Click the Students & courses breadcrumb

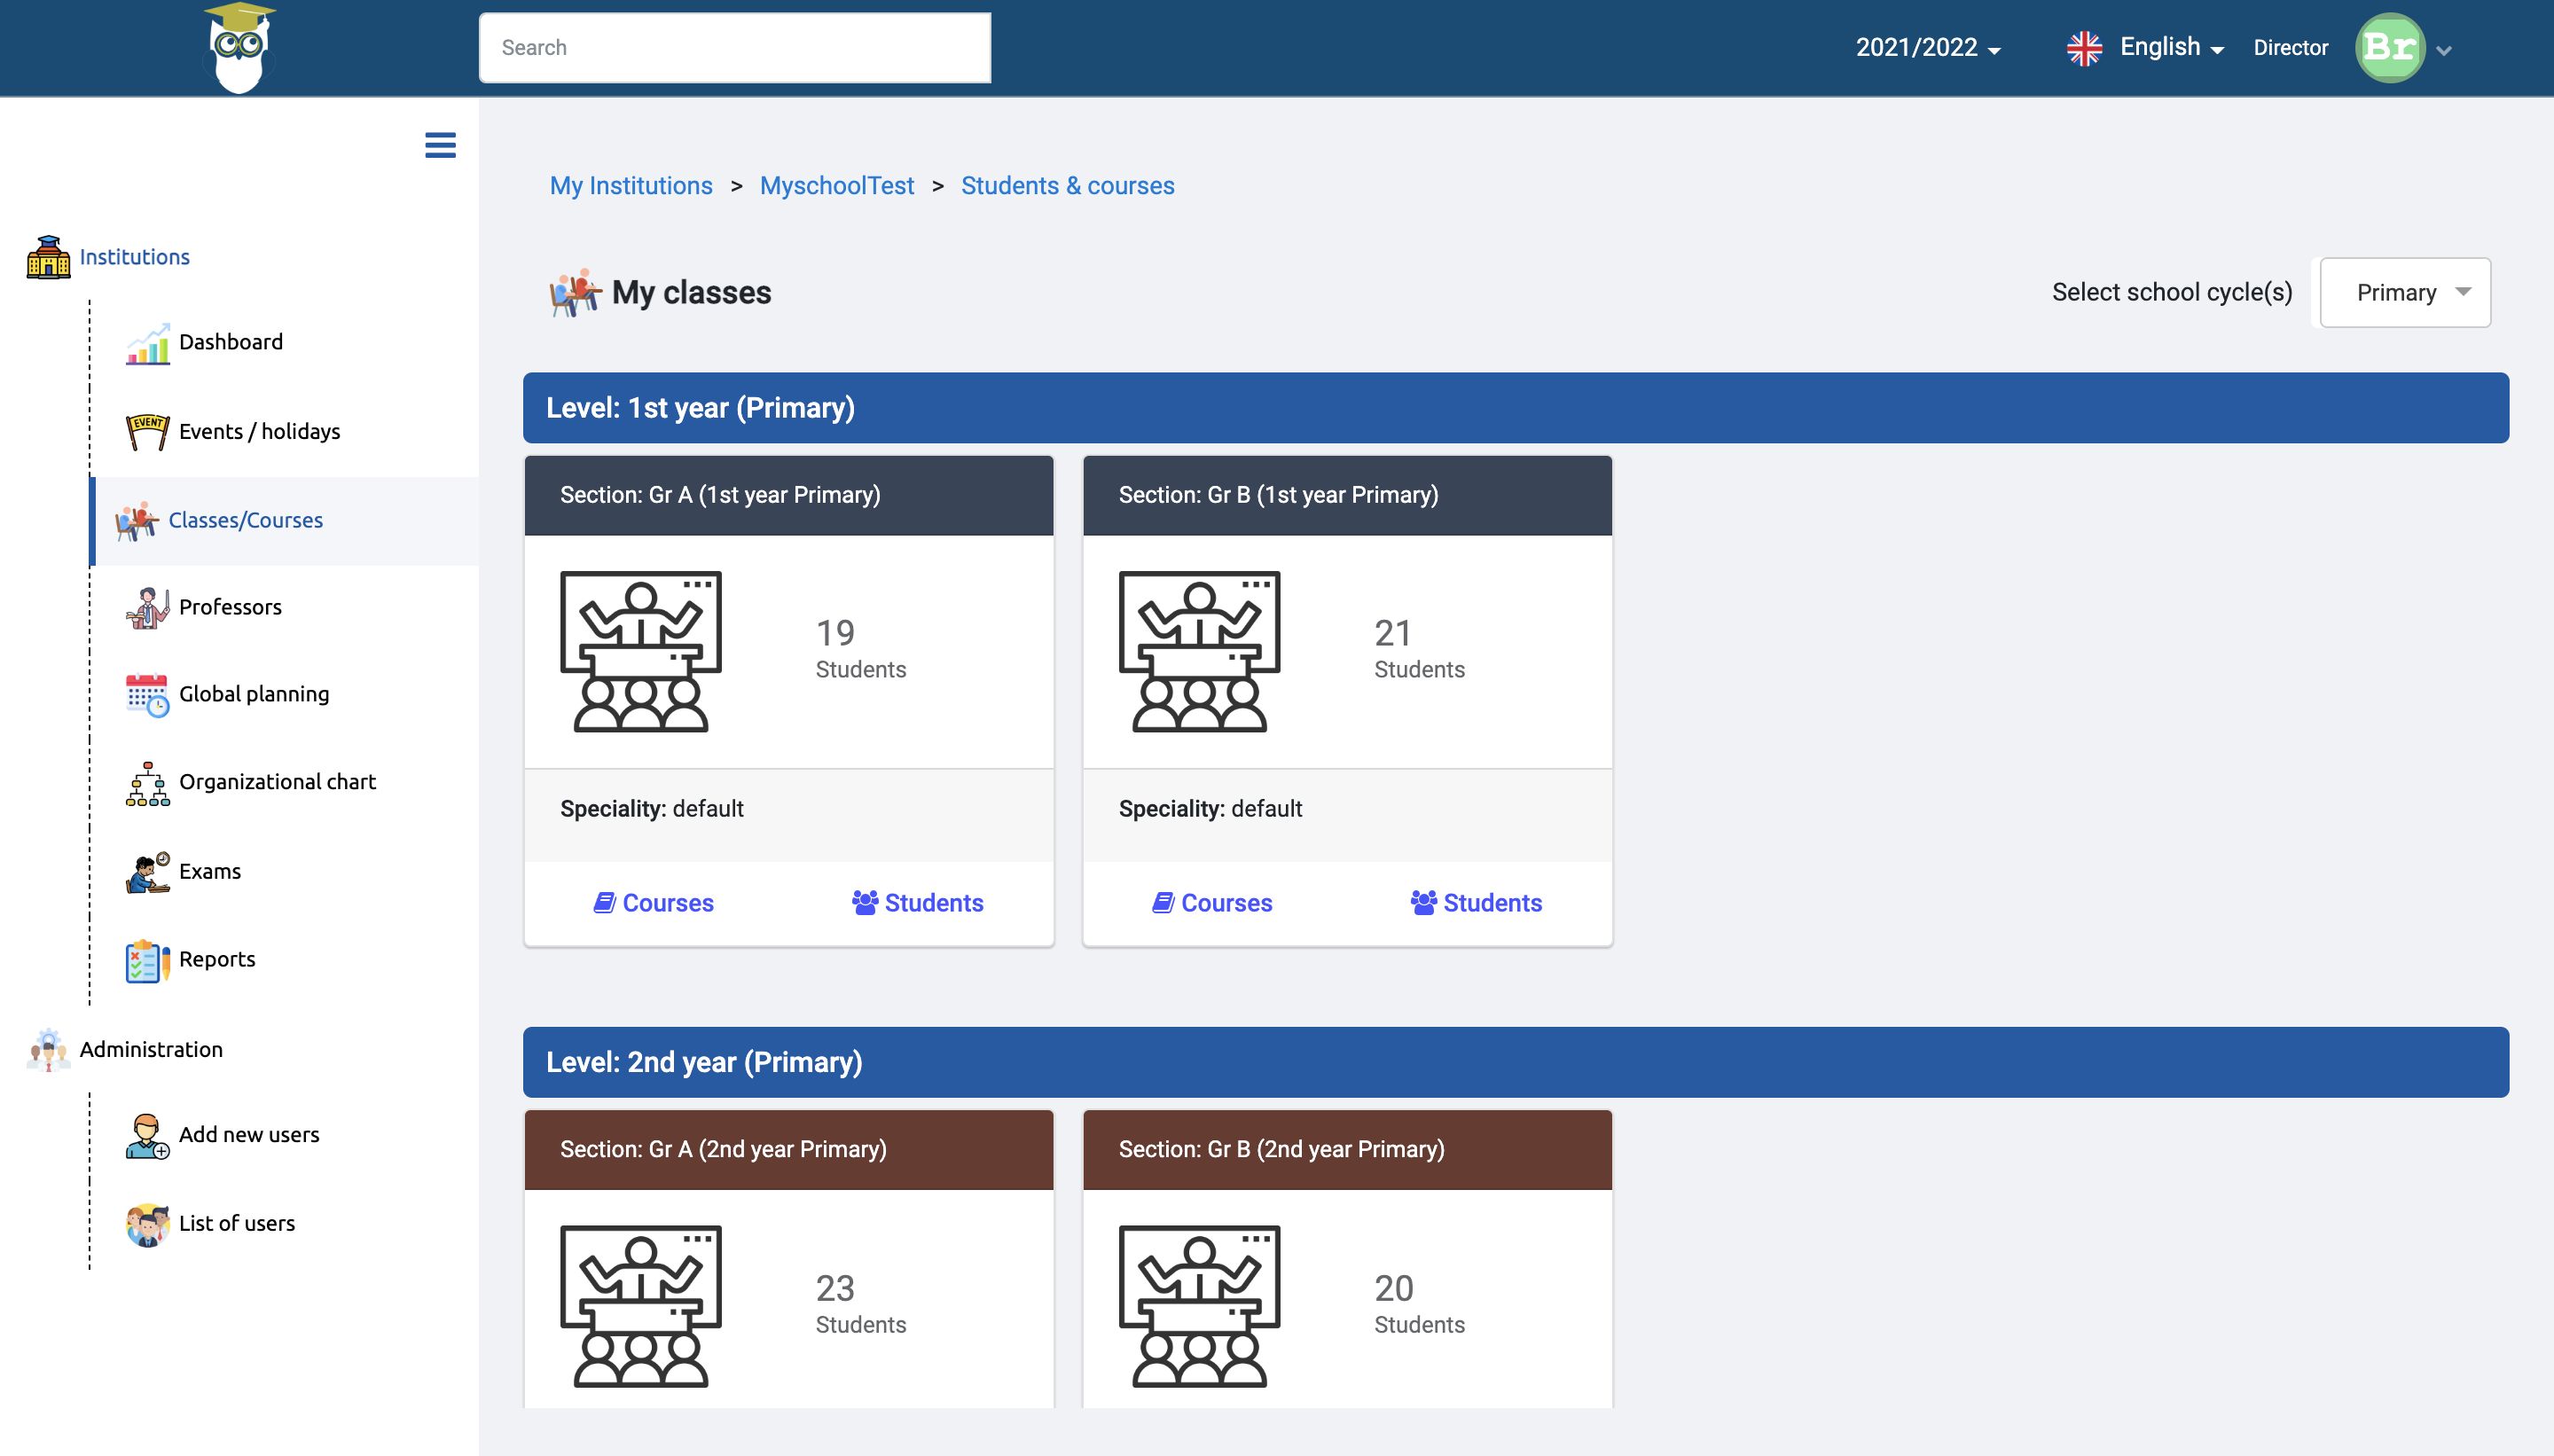[1068, 186]
